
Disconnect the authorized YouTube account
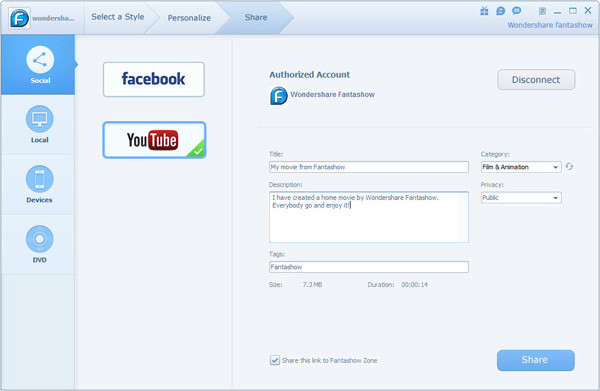tap(536, 80)
